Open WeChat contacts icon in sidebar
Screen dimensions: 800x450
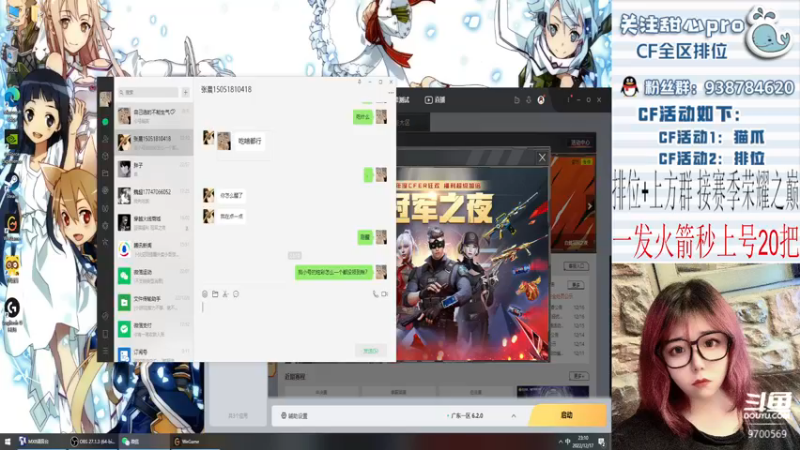pos(105,139)
